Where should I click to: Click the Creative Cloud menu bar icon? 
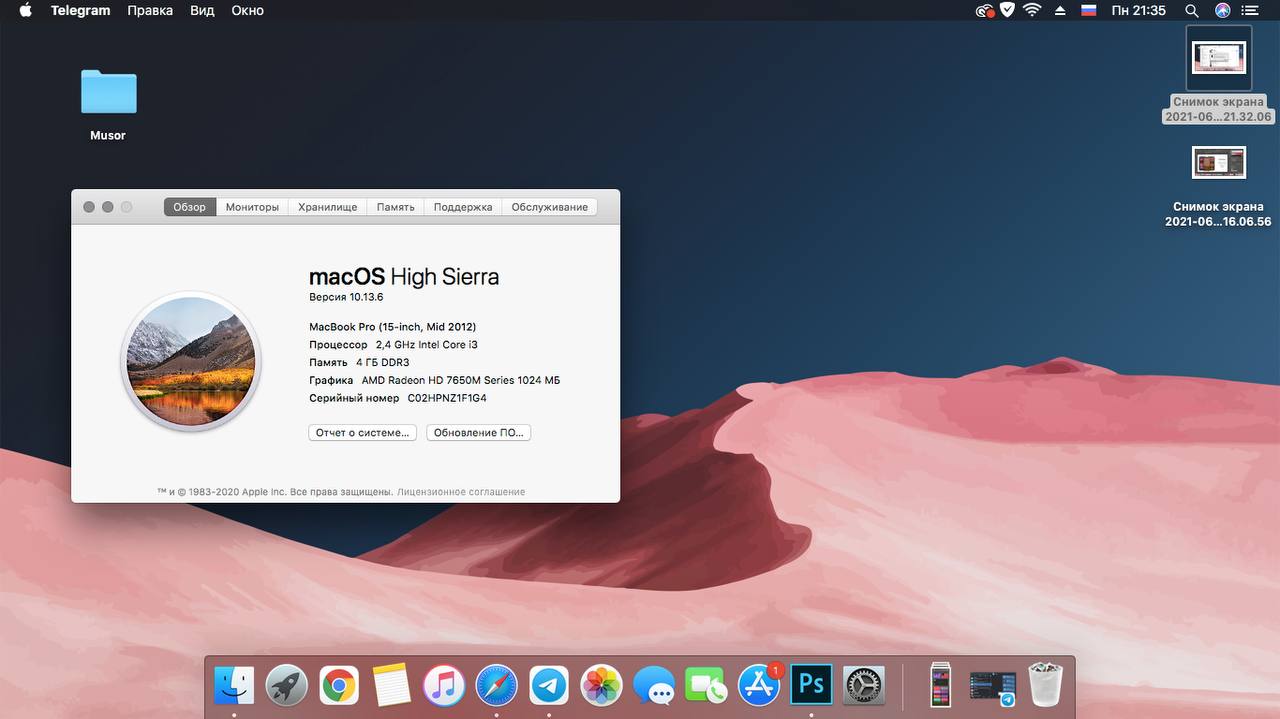point(985,10)
